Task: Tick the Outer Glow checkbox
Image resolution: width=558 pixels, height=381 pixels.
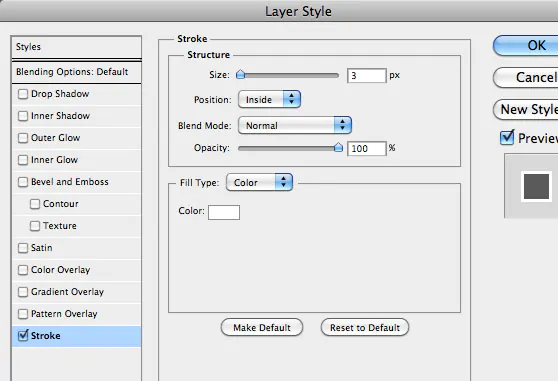Action: pyautogui.click(x=23, y=138)
